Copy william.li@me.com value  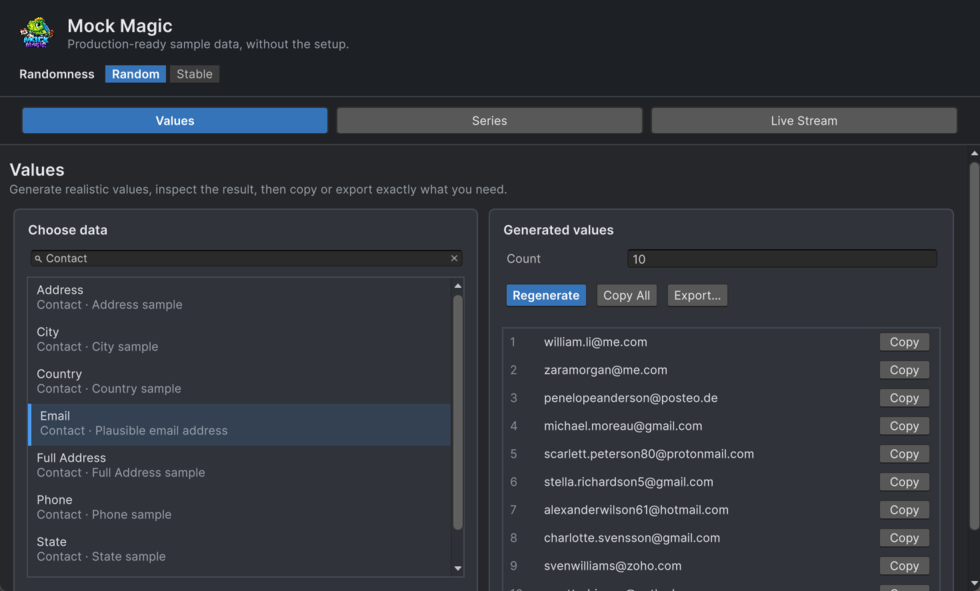click(904, 342)
